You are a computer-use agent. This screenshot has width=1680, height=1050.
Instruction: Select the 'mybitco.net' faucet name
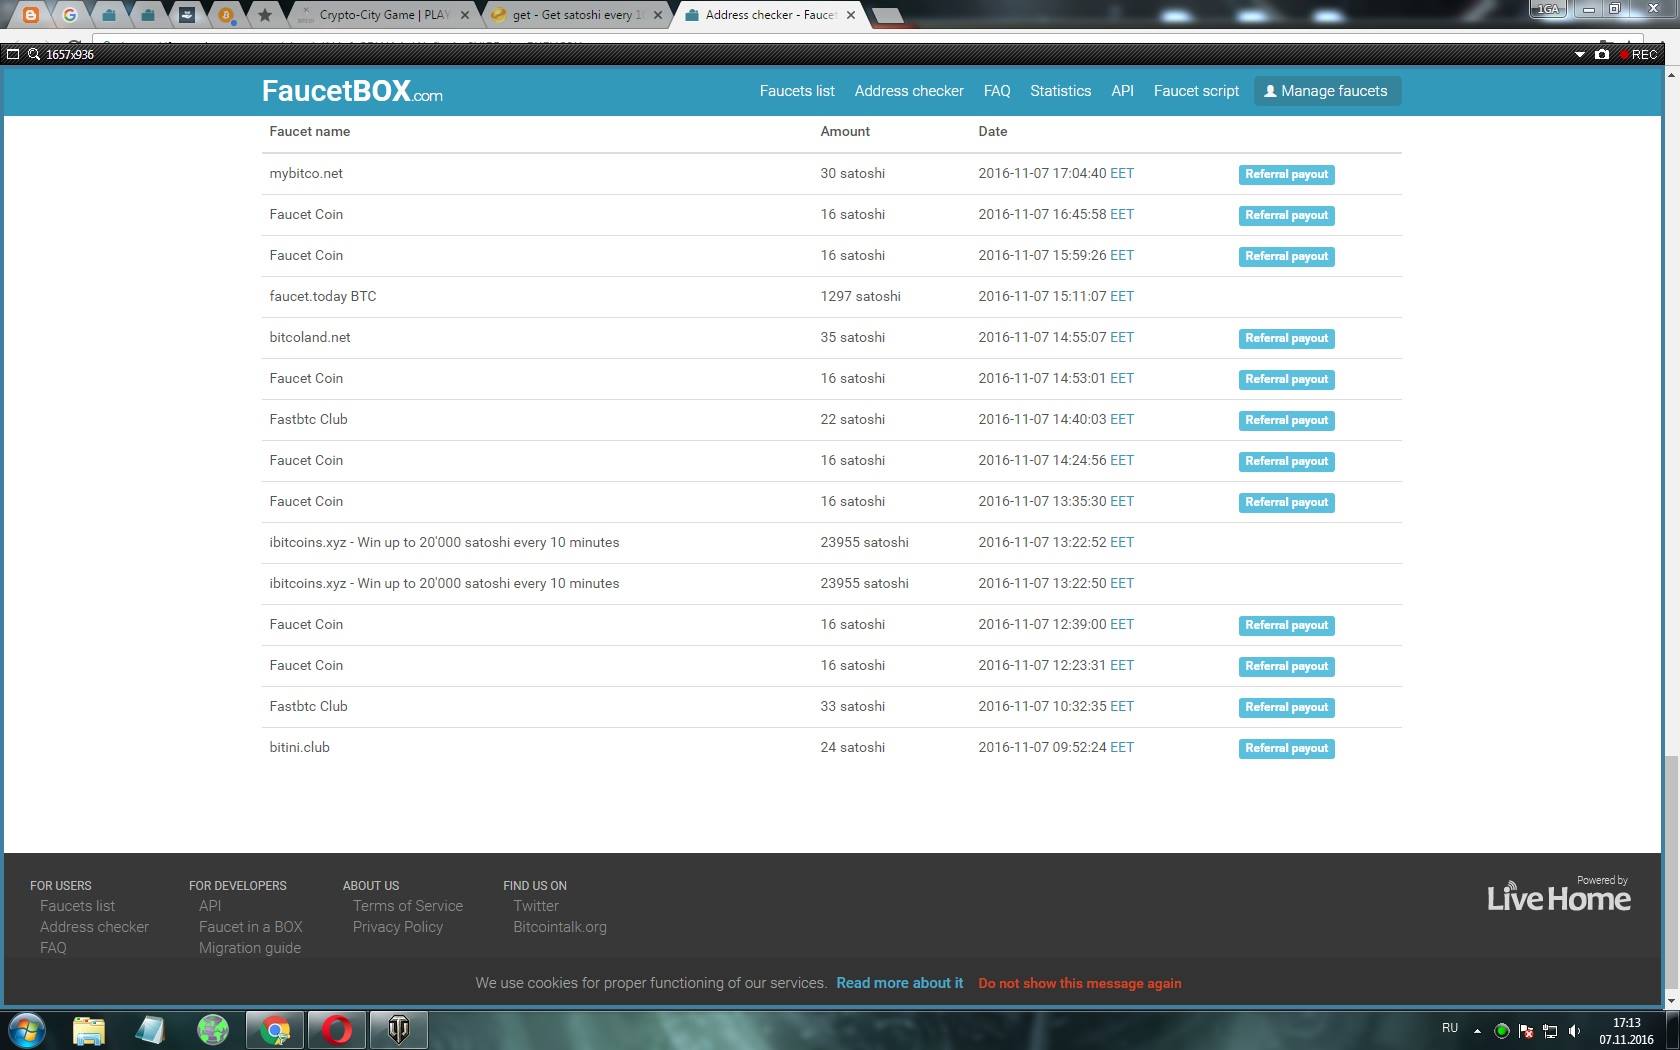(306, 173)
